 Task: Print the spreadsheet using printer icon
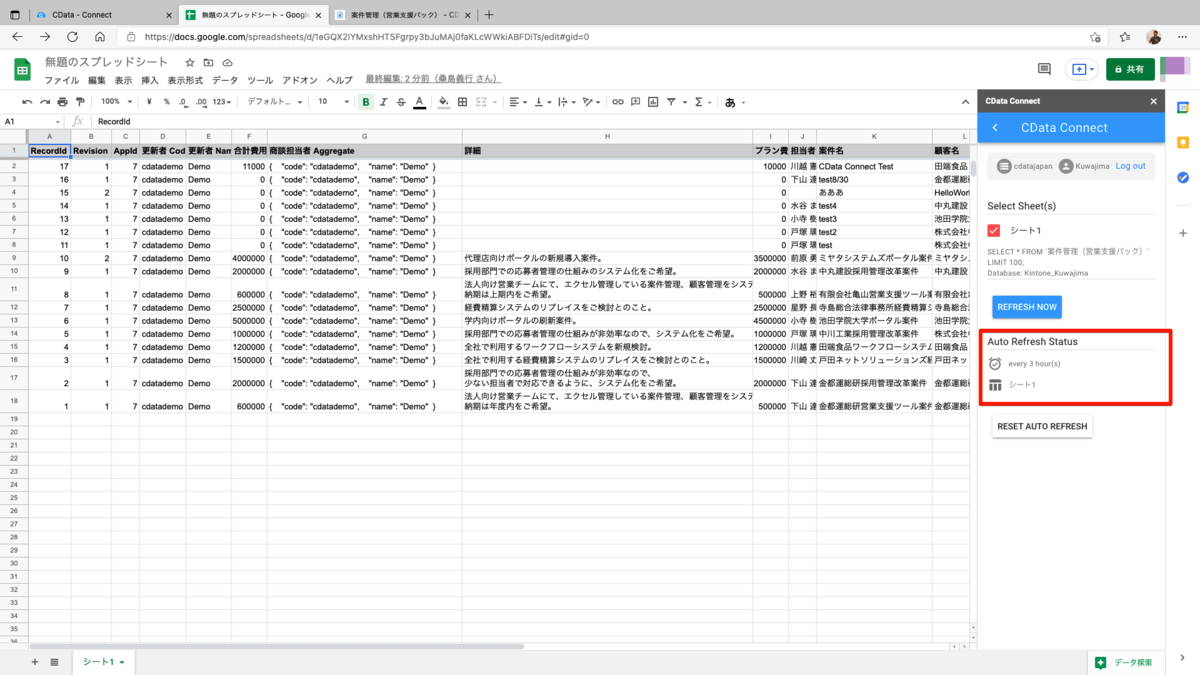[x=63, y=102]
